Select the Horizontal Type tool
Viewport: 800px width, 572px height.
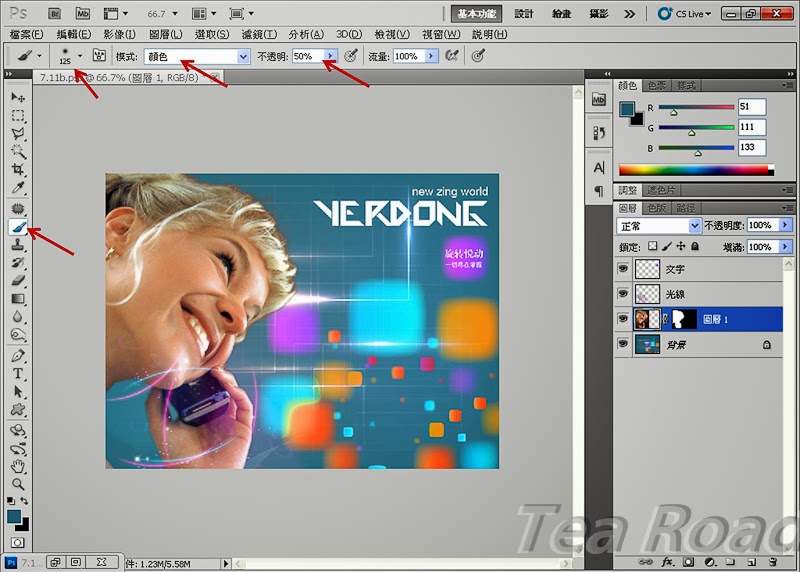pos(18,374)
